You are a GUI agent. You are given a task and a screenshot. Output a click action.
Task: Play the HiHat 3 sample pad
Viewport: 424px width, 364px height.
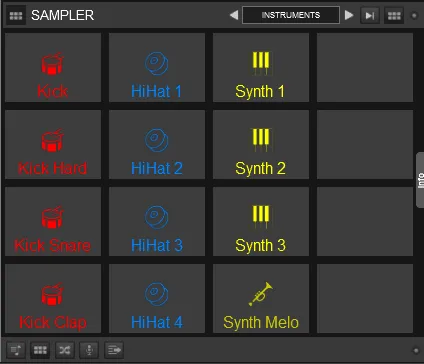tap(157, 221)
